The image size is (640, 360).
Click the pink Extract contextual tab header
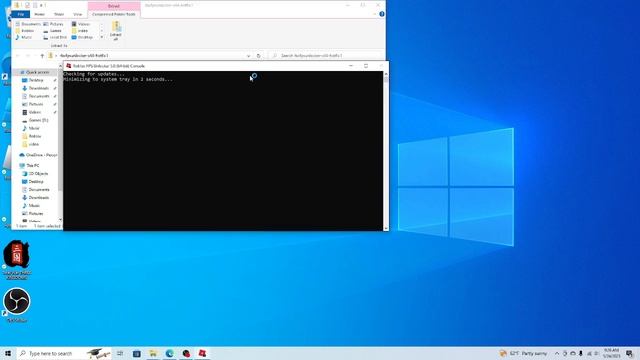pos(114,6)
